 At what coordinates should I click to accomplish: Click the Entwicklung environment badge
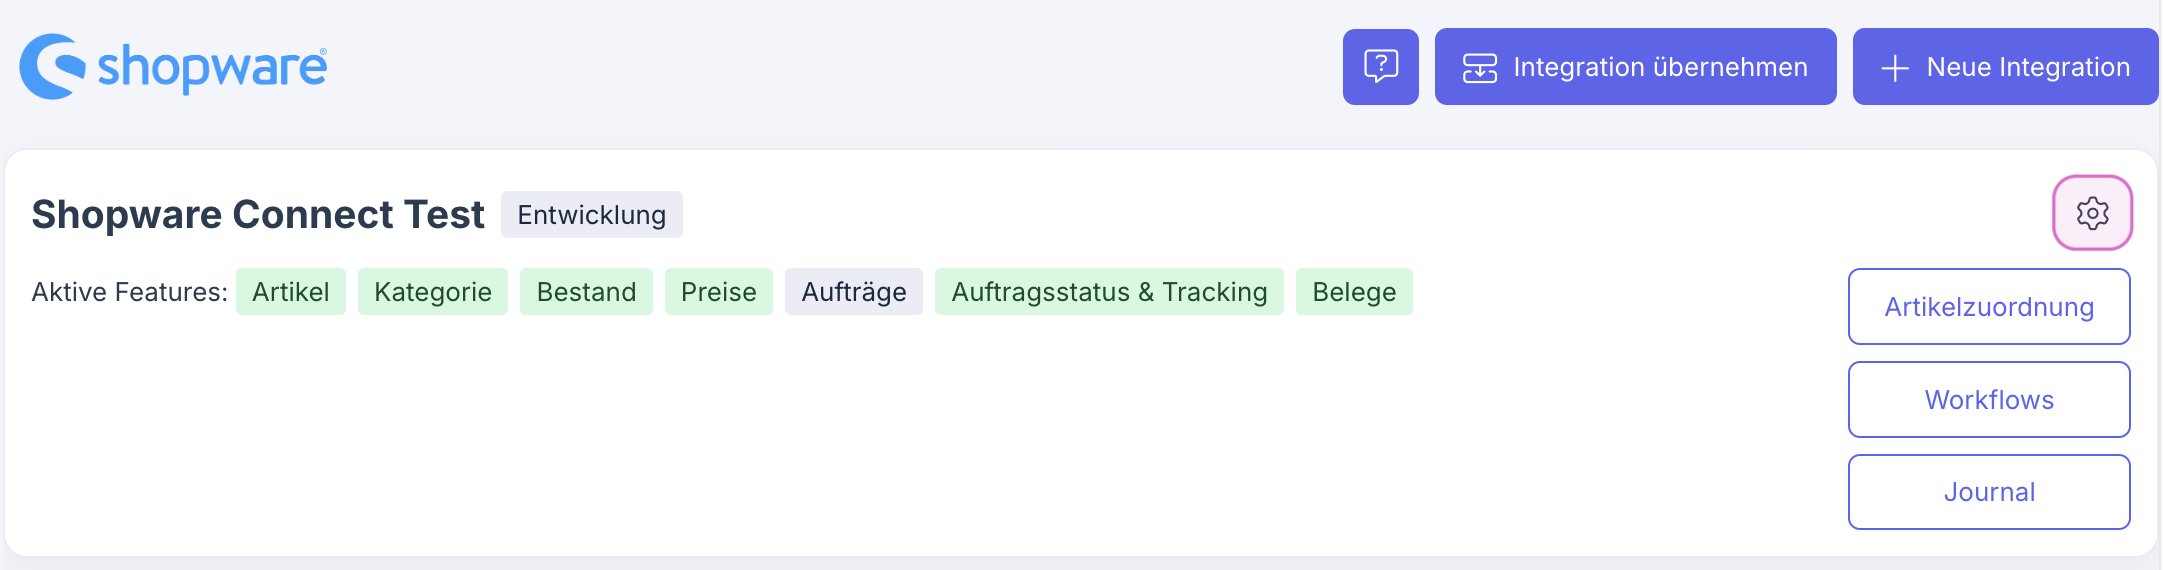[591, 215]
